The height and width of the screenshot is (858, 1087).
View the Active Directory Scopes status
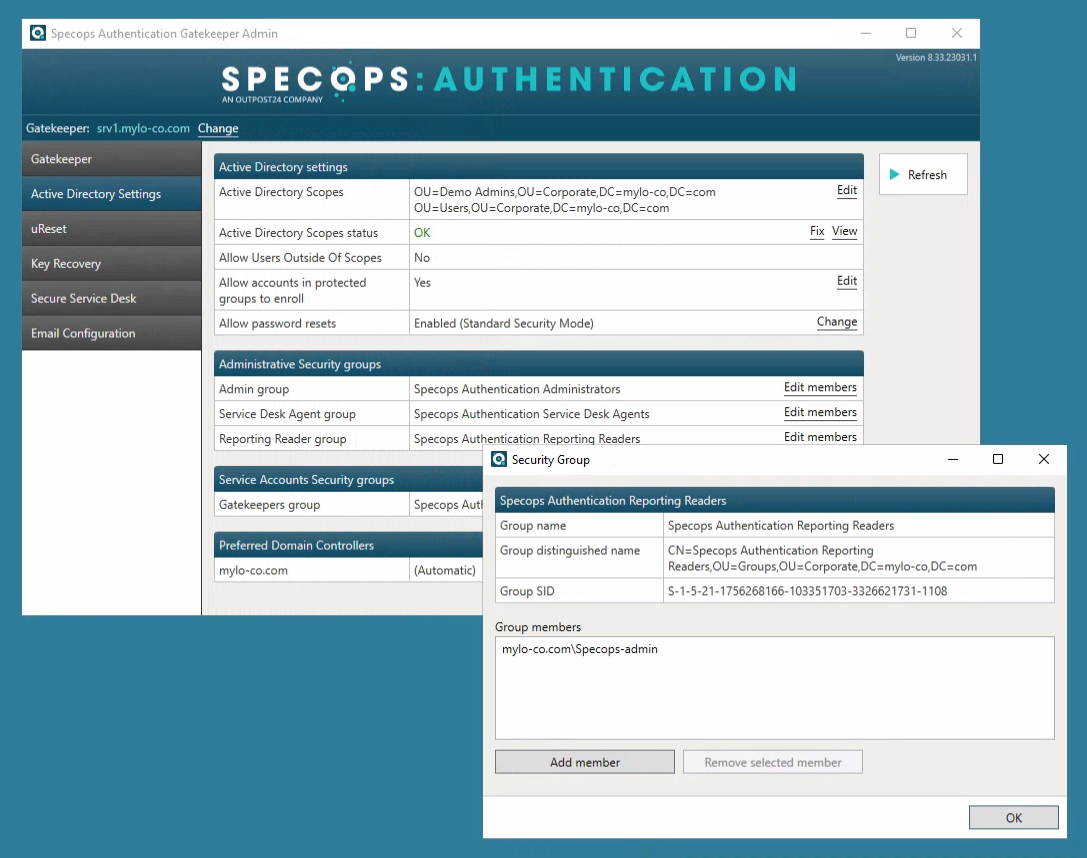point(844,231)
